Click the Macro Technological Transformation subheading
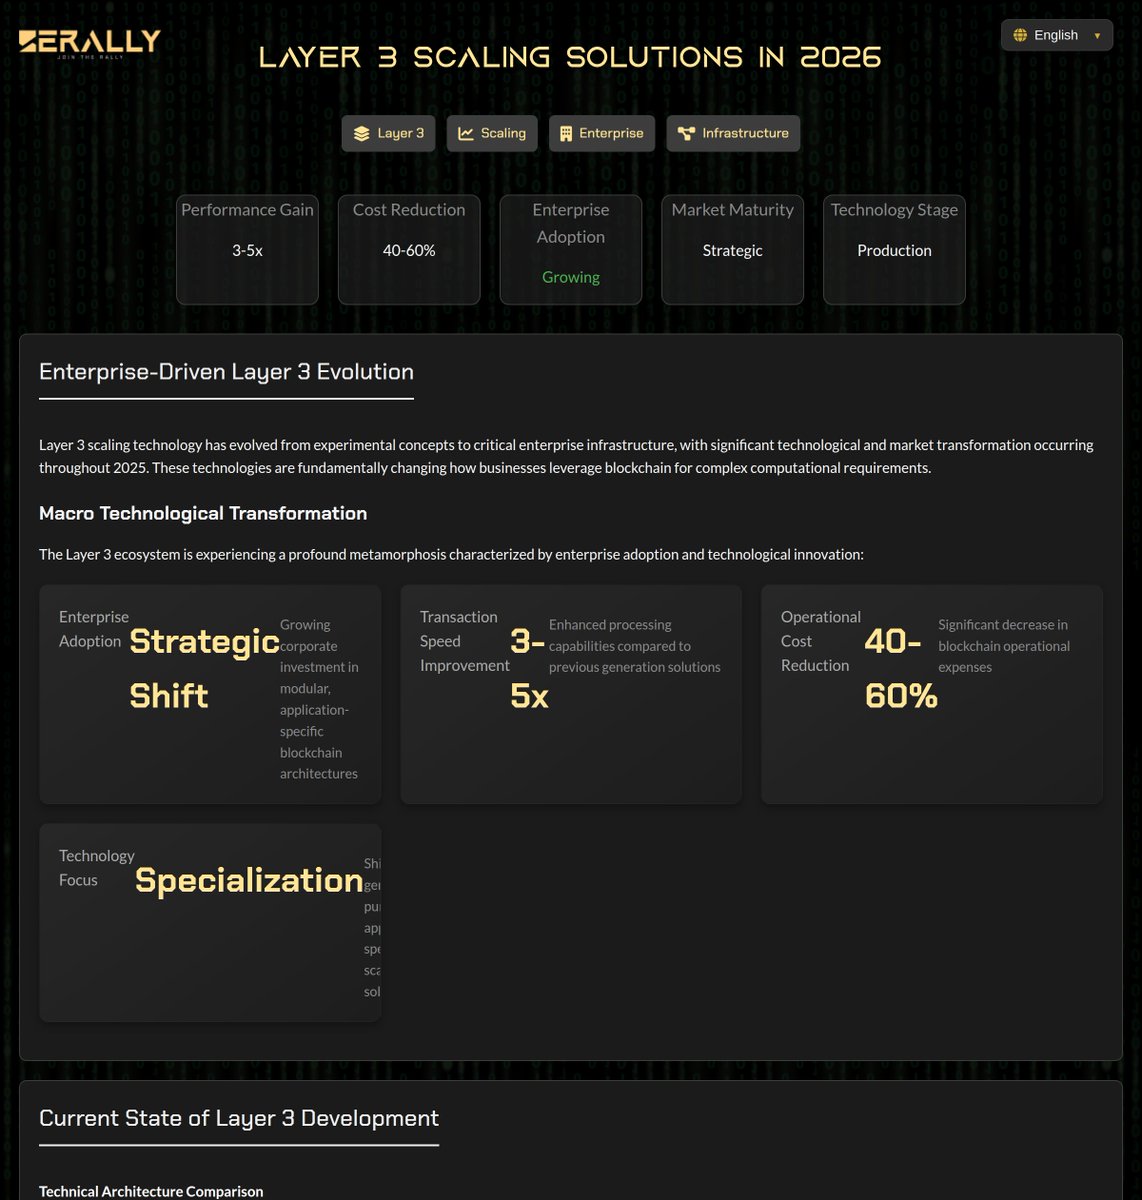 (203, 513)
